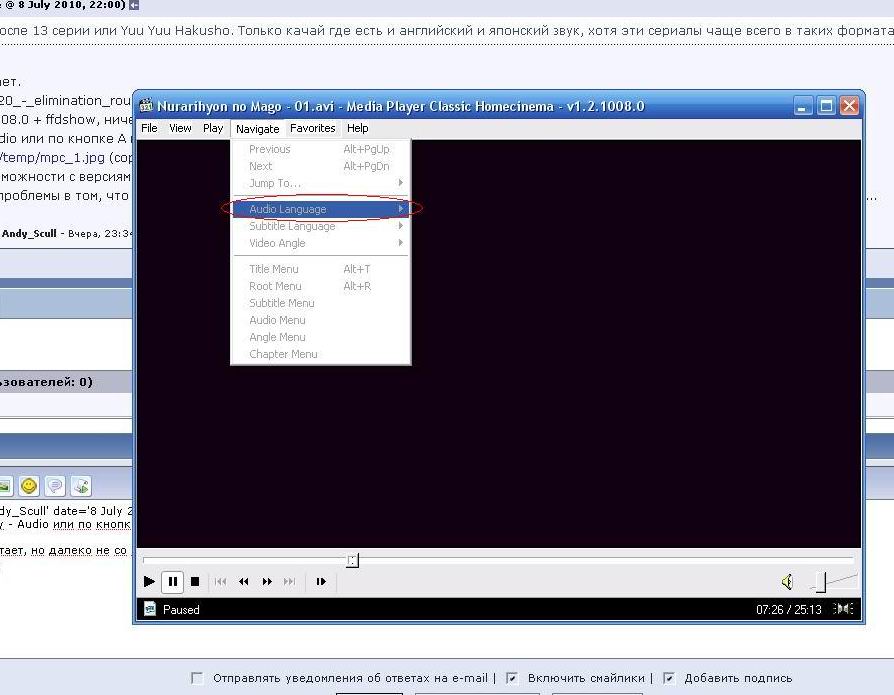894x695 pixels.
Task: Toggle add signature checkbox
Action: tap(669, 678)
